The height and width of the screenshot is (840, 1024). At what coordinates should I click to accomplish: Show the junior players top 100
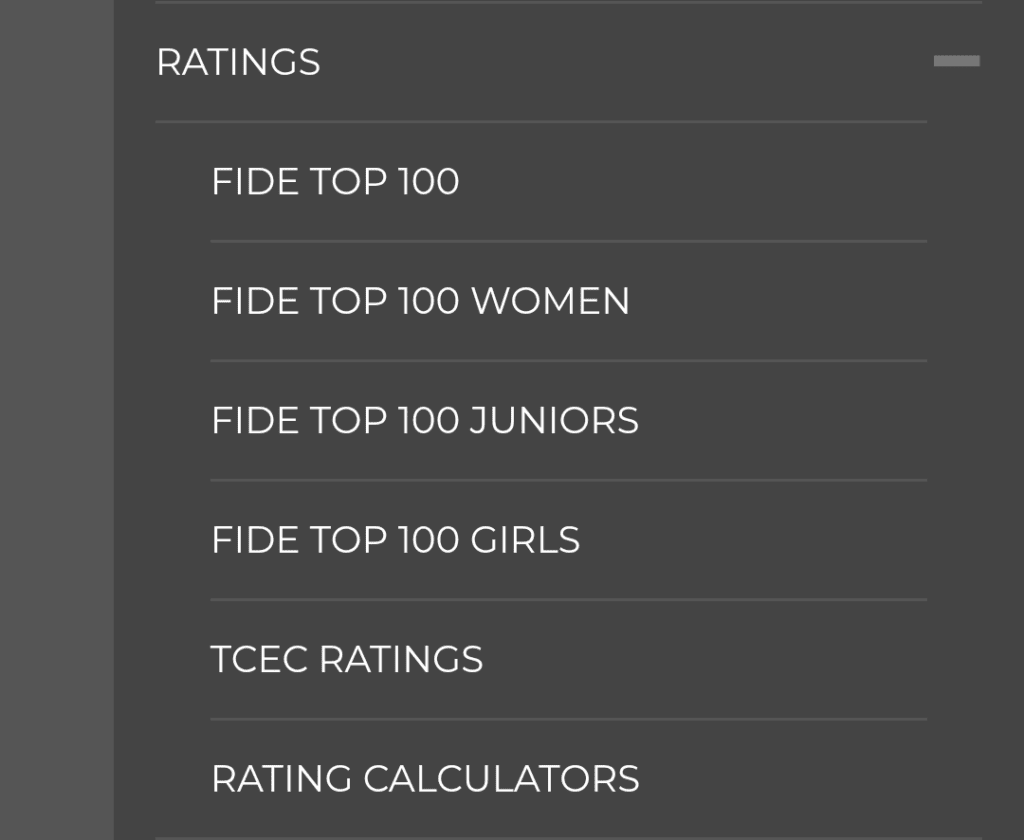coord(424,421)
